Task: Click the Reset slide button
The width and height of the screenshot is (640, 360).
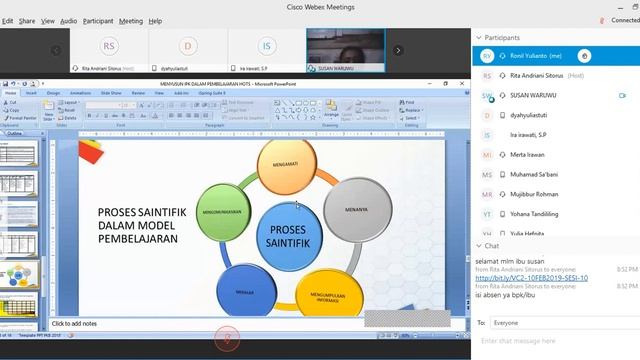Action: point(67,110)
